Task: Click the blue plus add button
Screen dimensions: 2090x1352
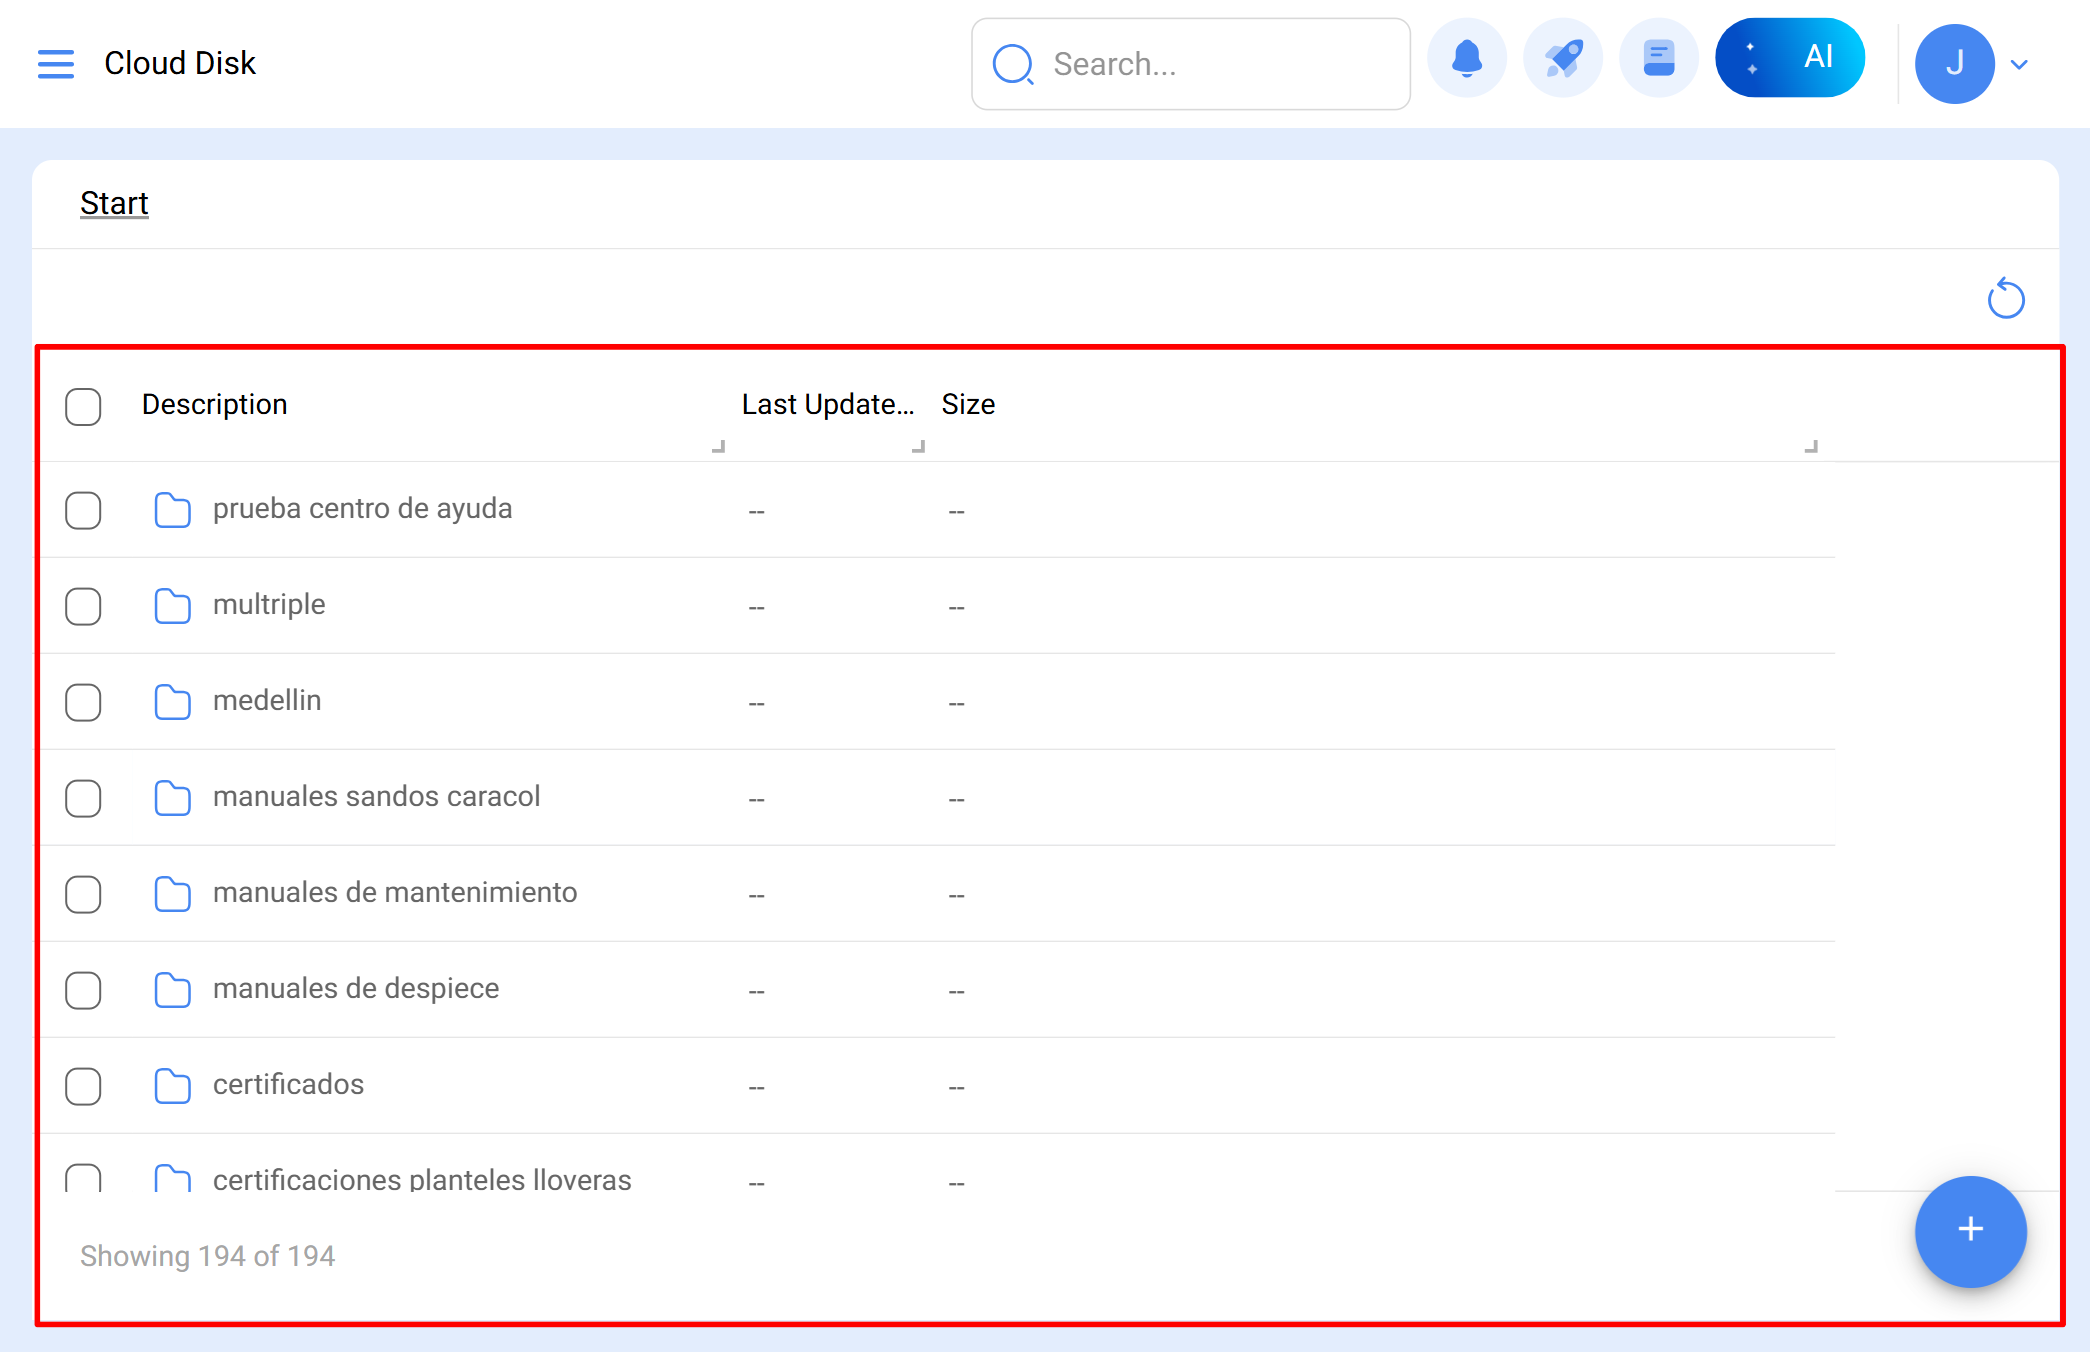Action: pos(1970,1230)
